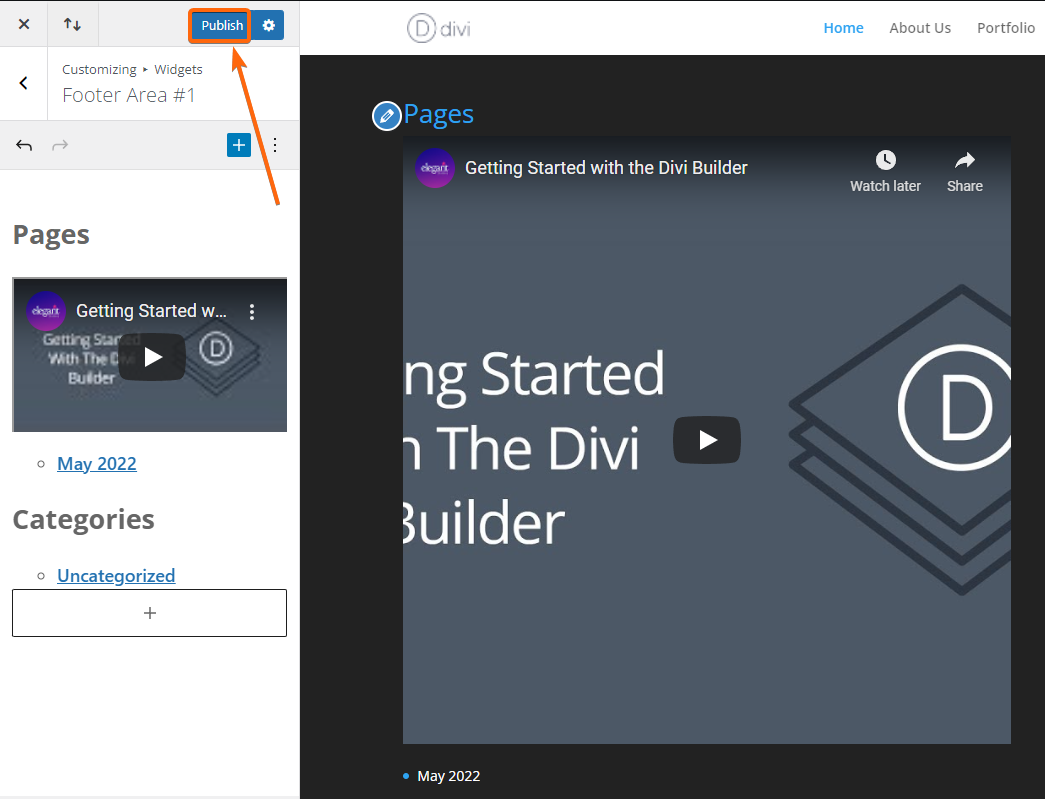
Task: Open the Uncategorized category link
Action: tap(116, 576)
